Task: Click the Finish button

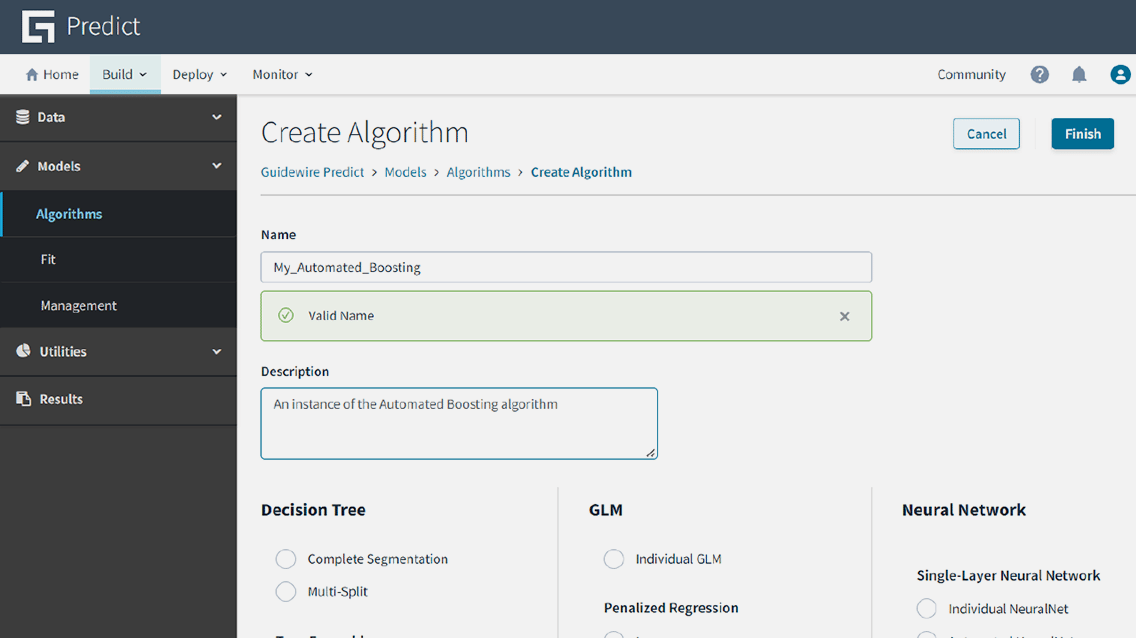Action: coord(1082,133)
